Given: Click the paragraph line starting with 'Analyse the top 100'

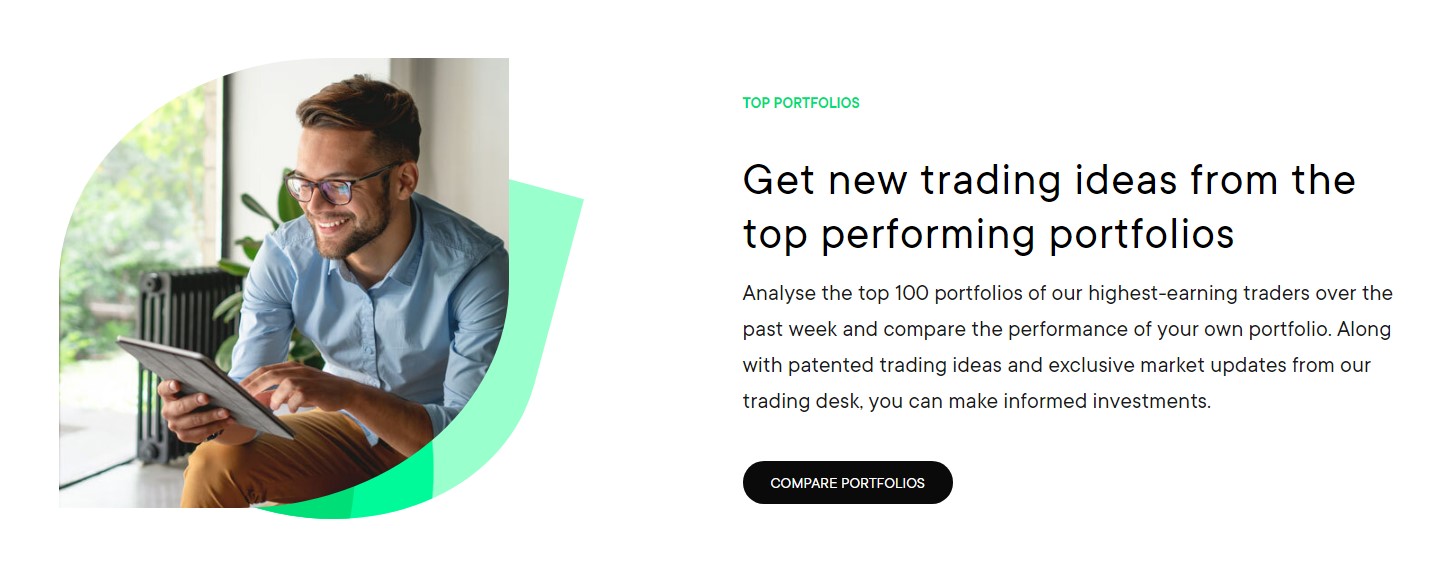Looking at the screenshot, I should [x=1067, y=293].
